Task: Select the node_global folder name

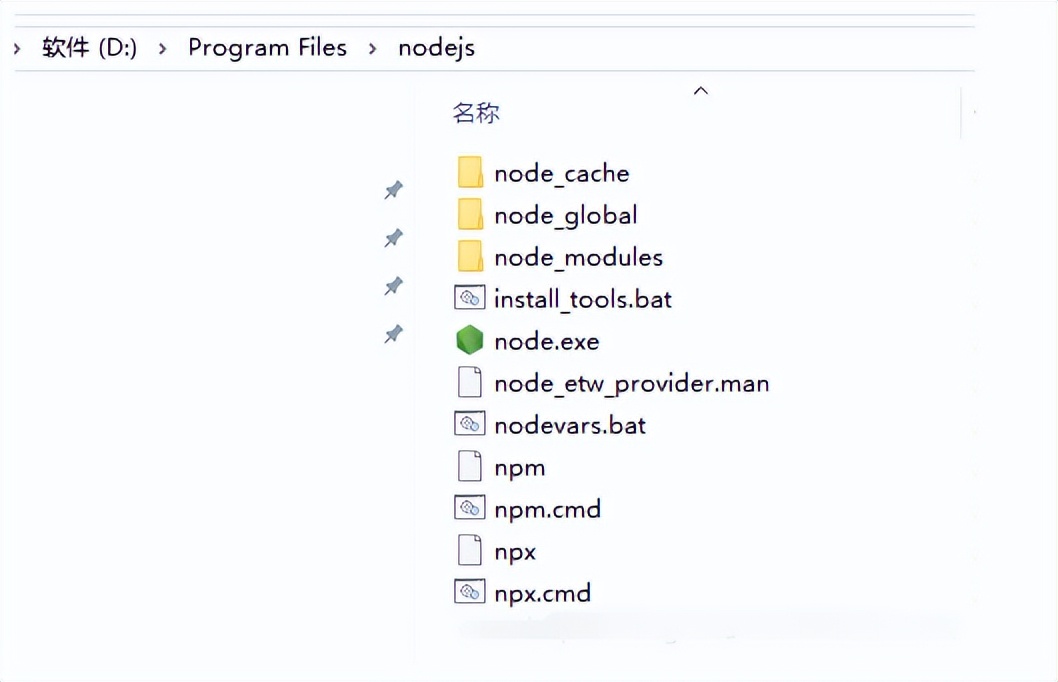Action: [x=565, y=216]
